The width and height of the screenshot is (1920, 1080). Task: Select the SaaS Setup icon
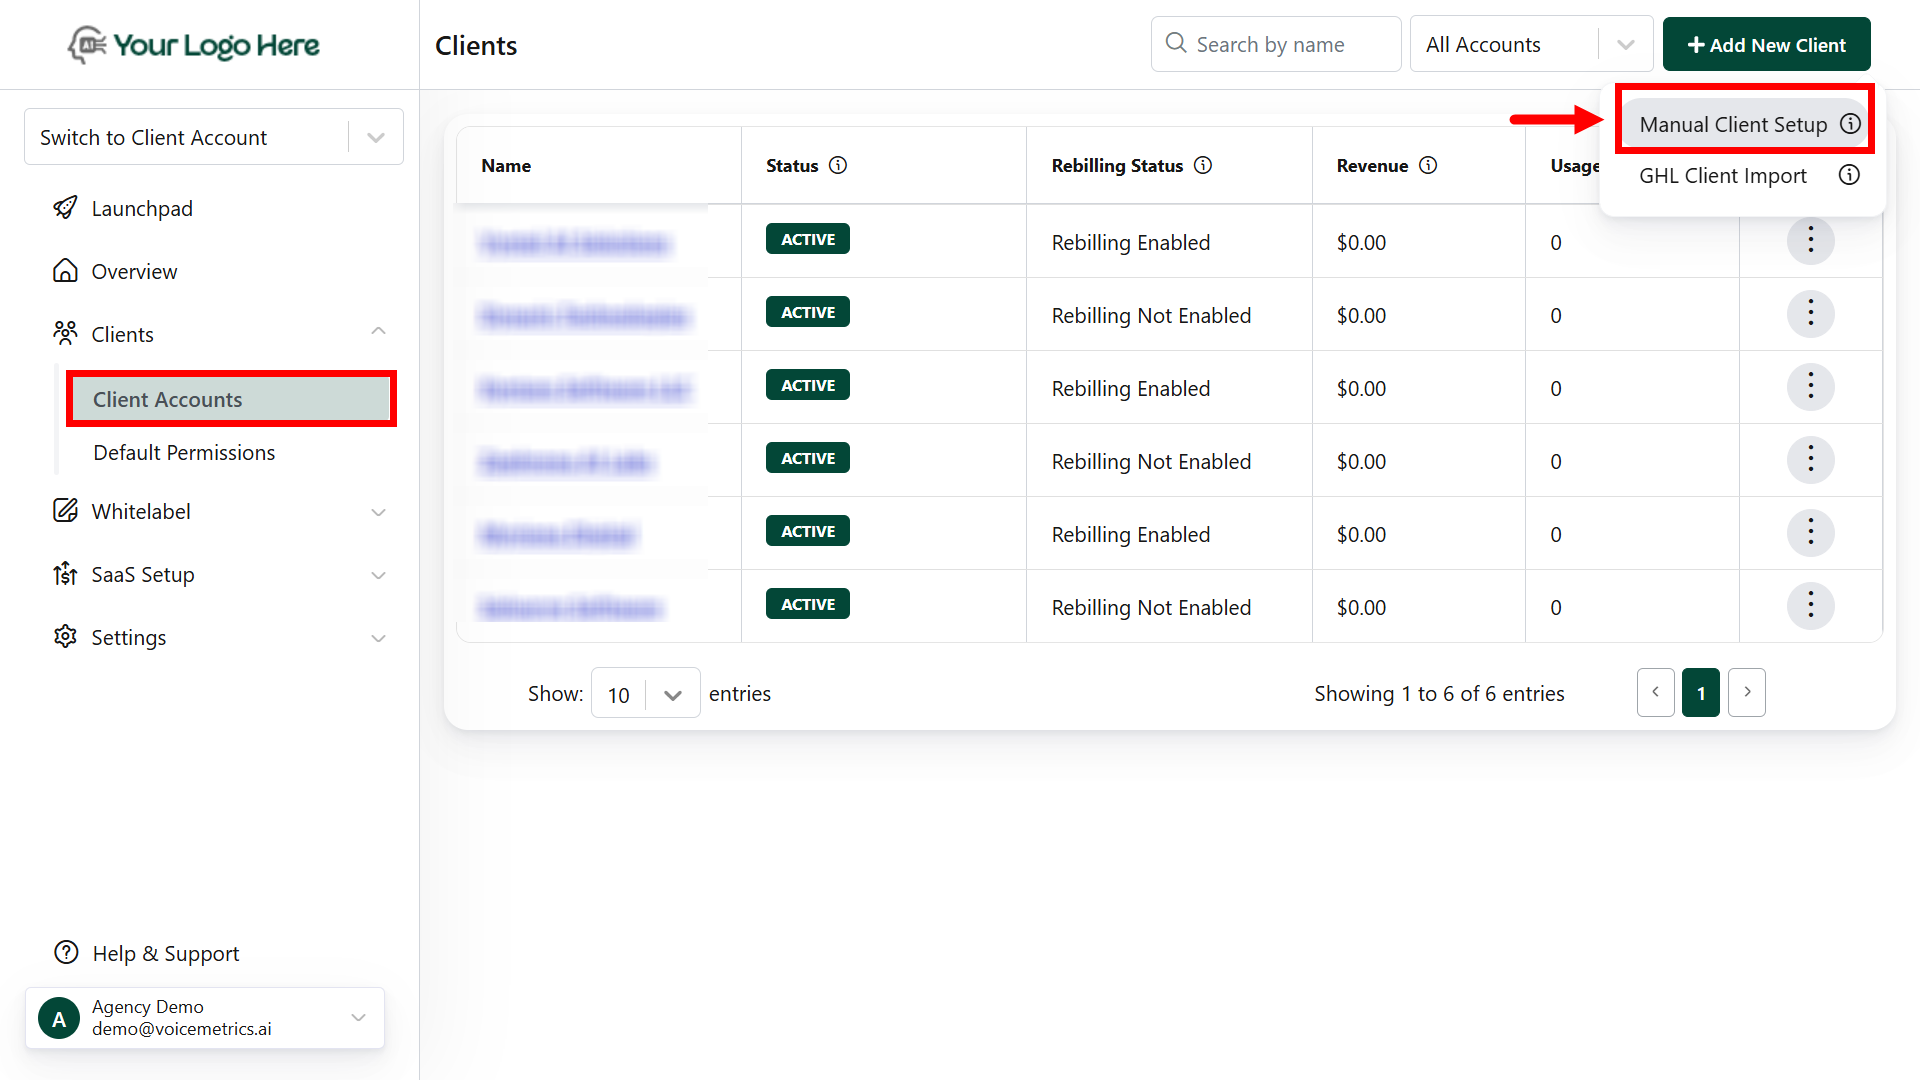(65, 574)
